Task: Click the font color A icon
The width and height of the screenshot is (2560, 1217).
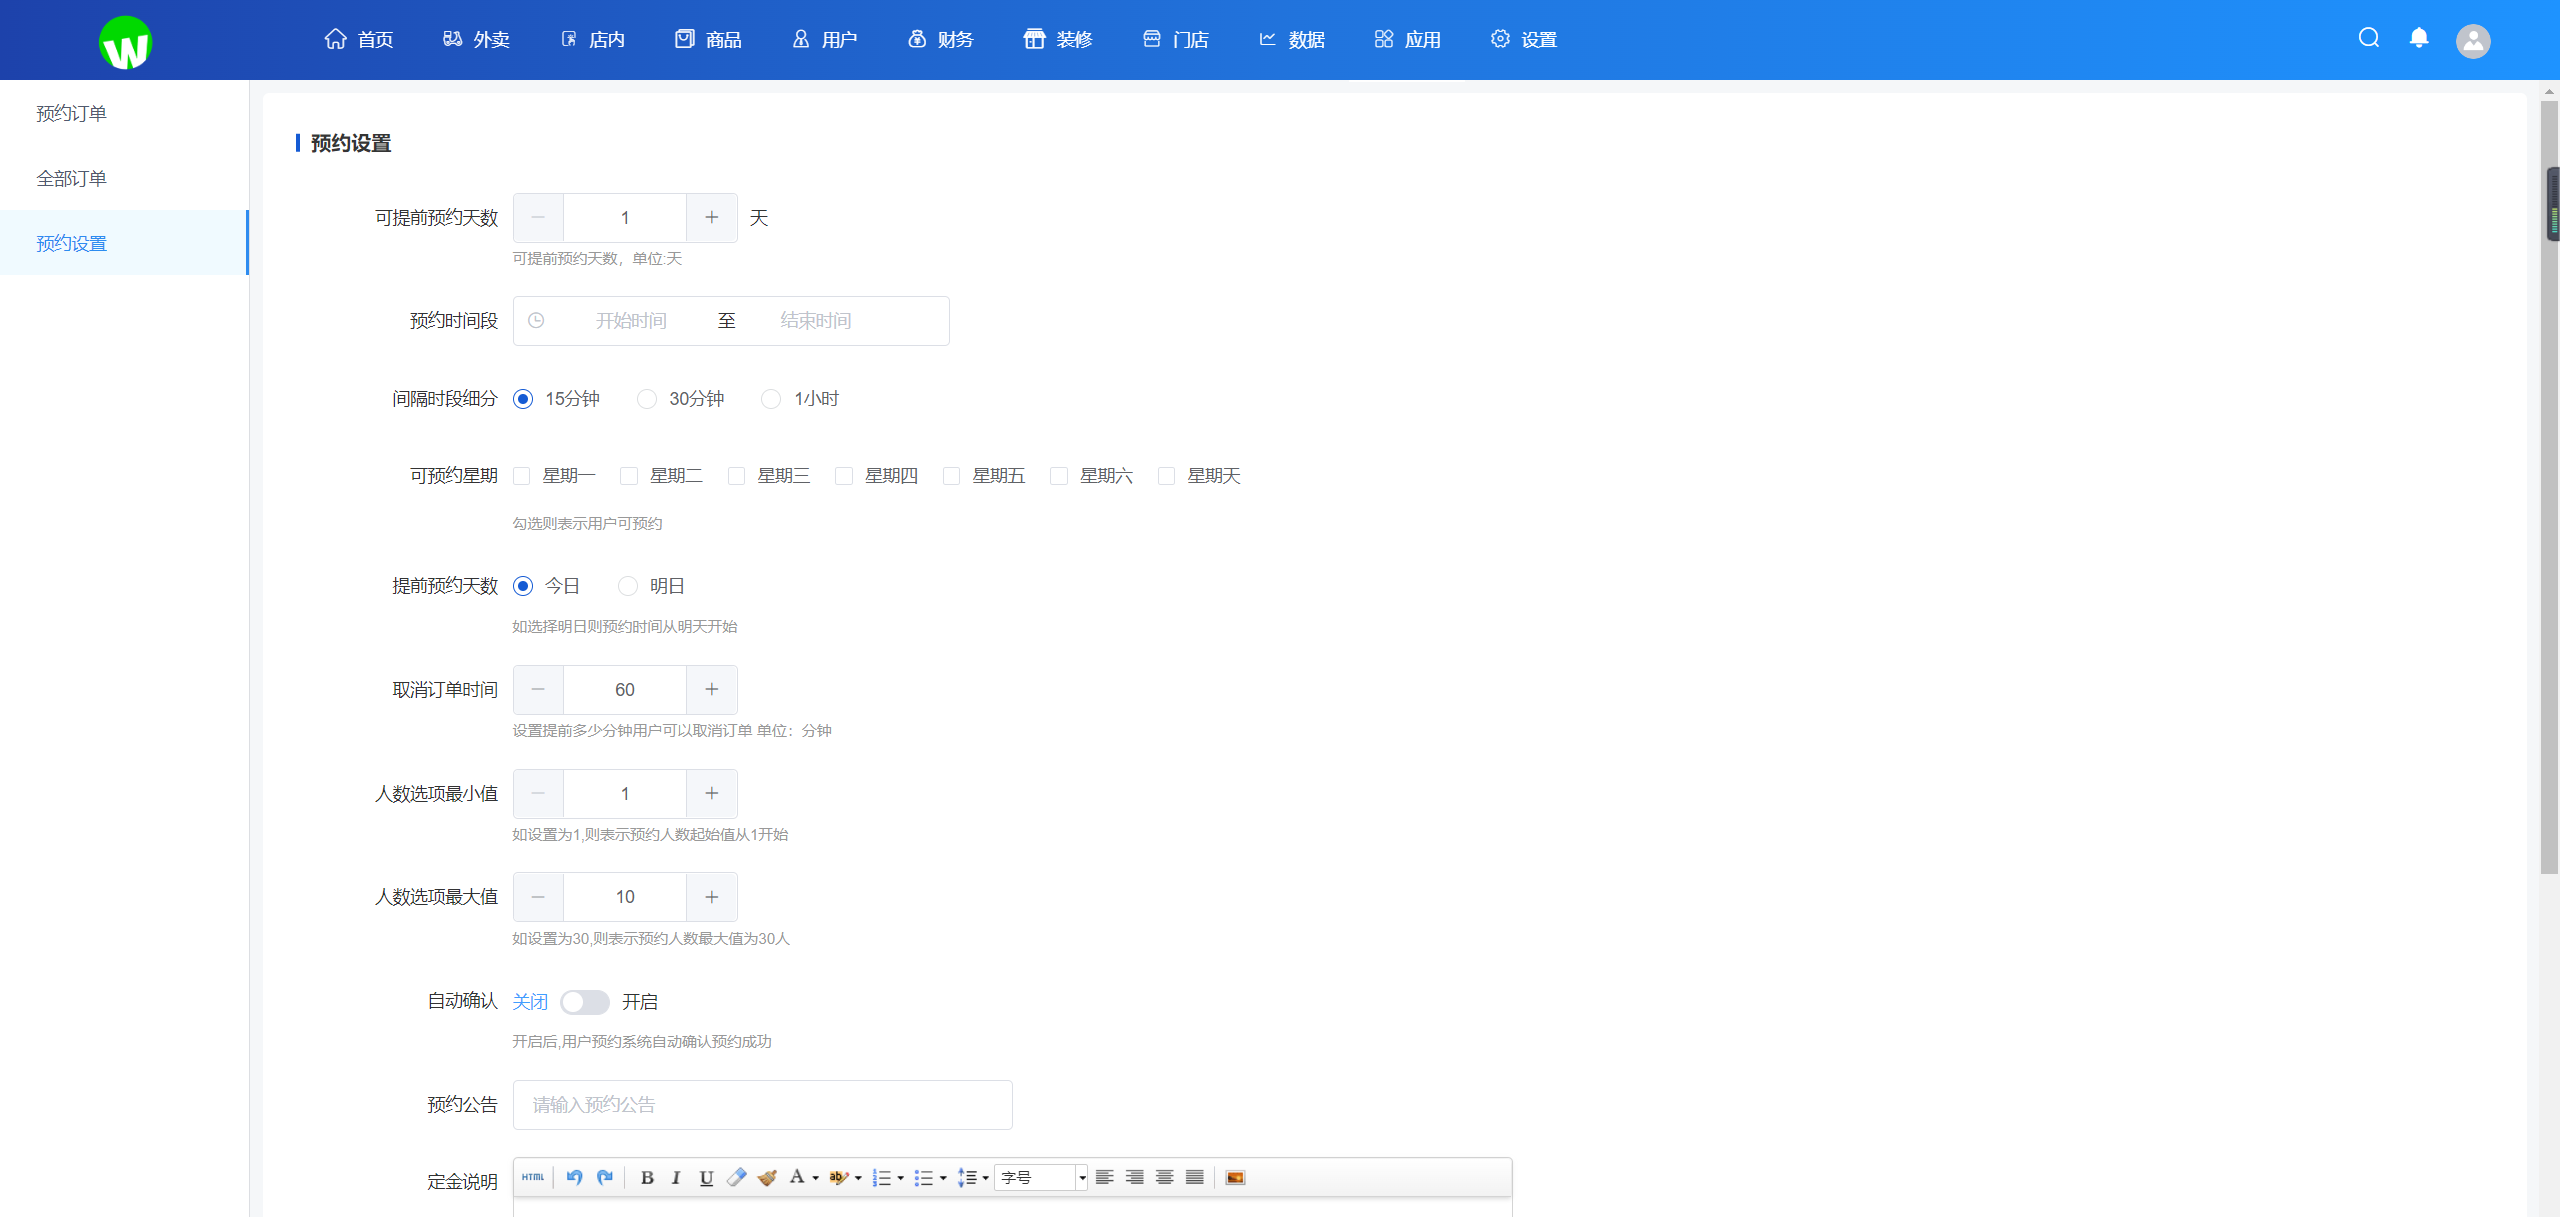Action: coord(797,1177)
